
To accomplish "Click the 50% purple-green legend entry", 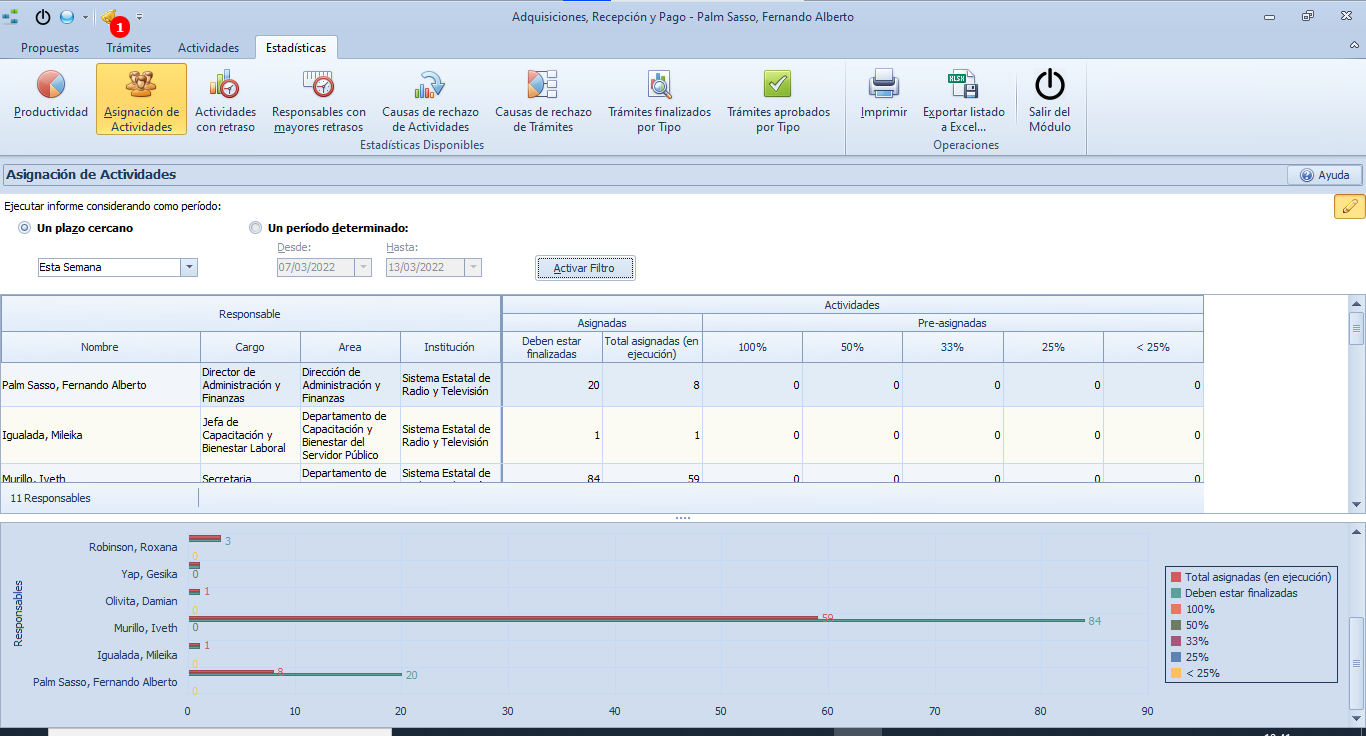I will coord(1190,625).
